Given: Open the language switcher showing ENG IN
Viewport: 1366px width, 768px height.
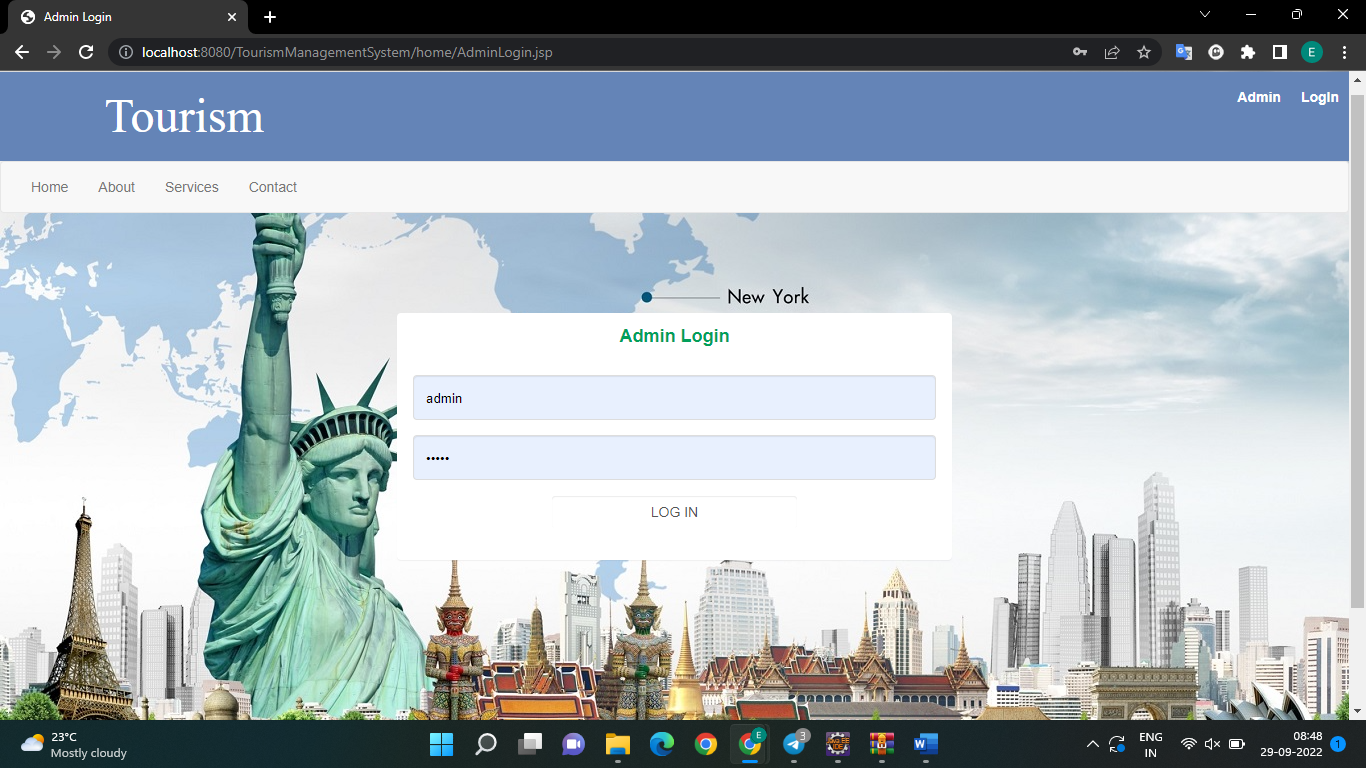Looking at the screenshot, I should tap(1150, 744).
